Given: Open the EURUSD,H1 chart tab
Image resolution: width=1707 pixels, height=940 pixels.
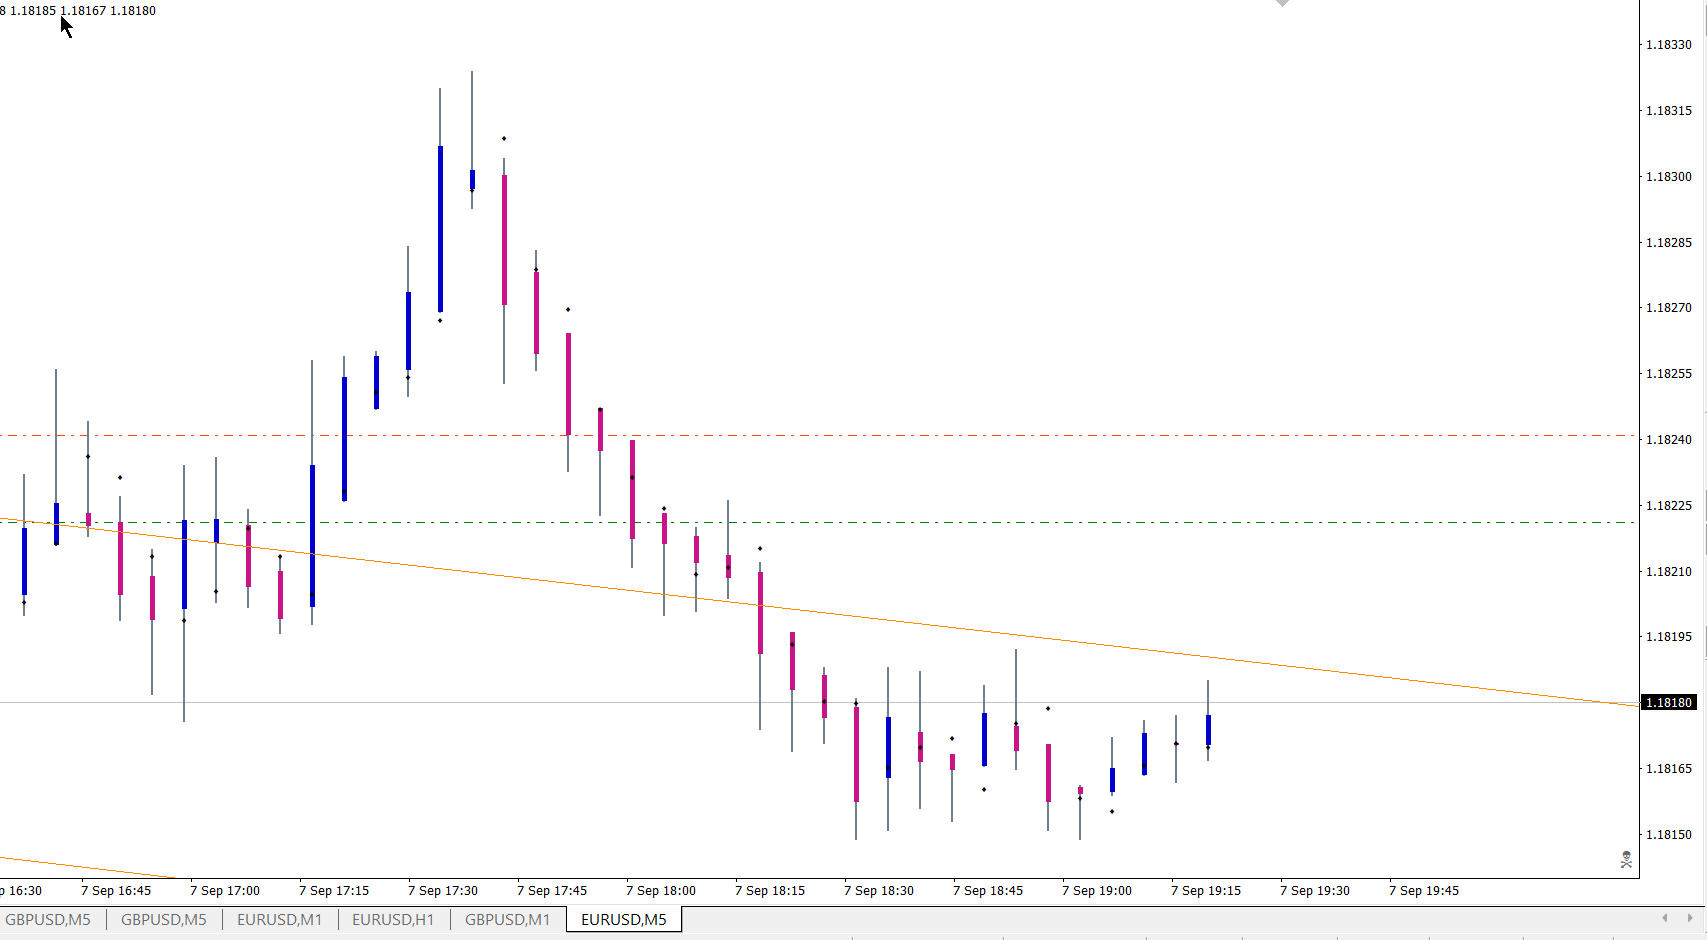Looking at the screenshot, I should (393, 919).
